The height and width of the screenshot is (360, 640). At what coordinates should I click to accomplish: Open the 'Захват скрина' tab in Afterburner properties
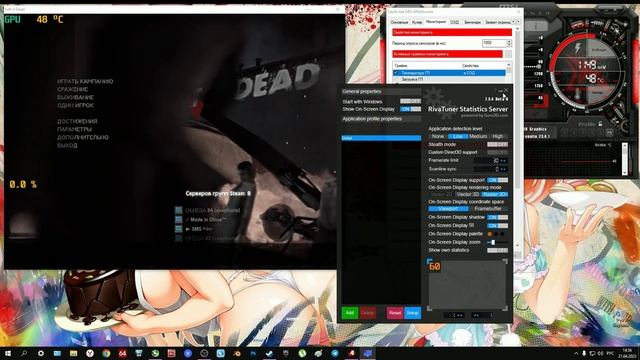click(x=497, y=22)
